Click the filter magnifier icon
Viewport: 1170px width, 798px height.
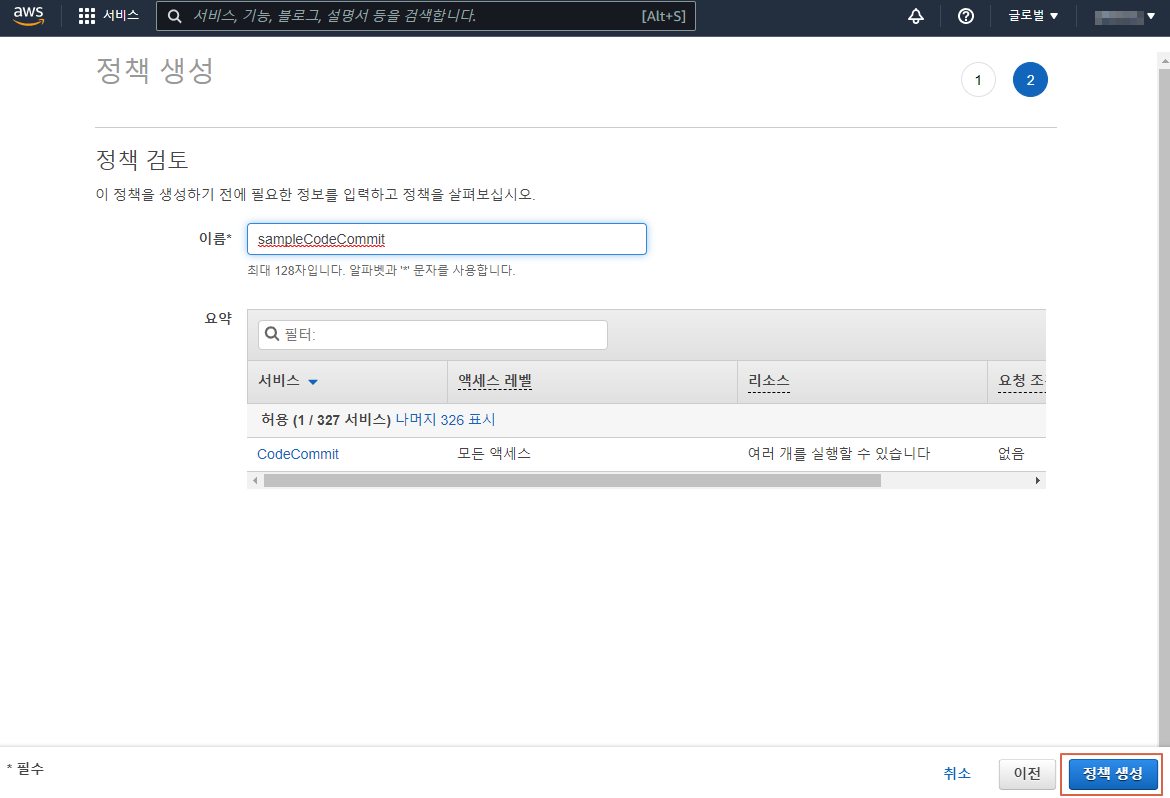click(272, 334)
